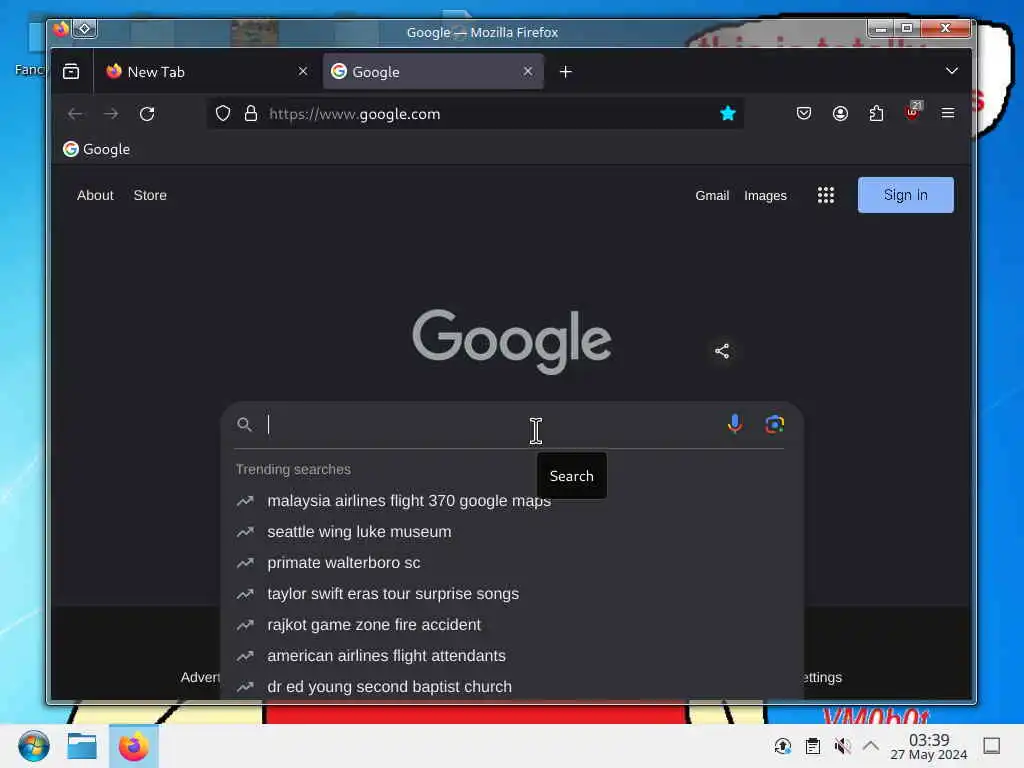Open the Firefox account icon
Viewport: 1024px width, 768px height.
840,114
